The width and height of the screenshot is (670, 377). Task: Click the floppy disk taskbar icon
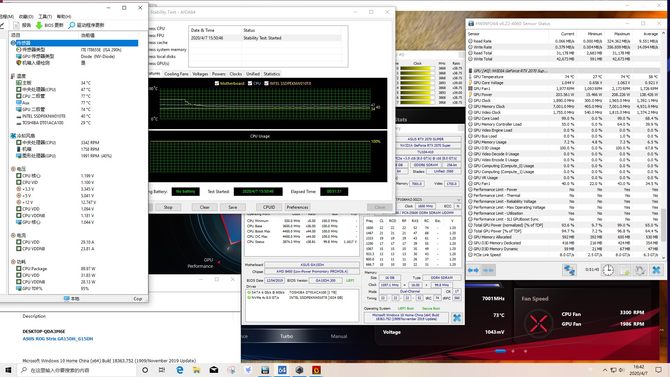pos(265,370)
